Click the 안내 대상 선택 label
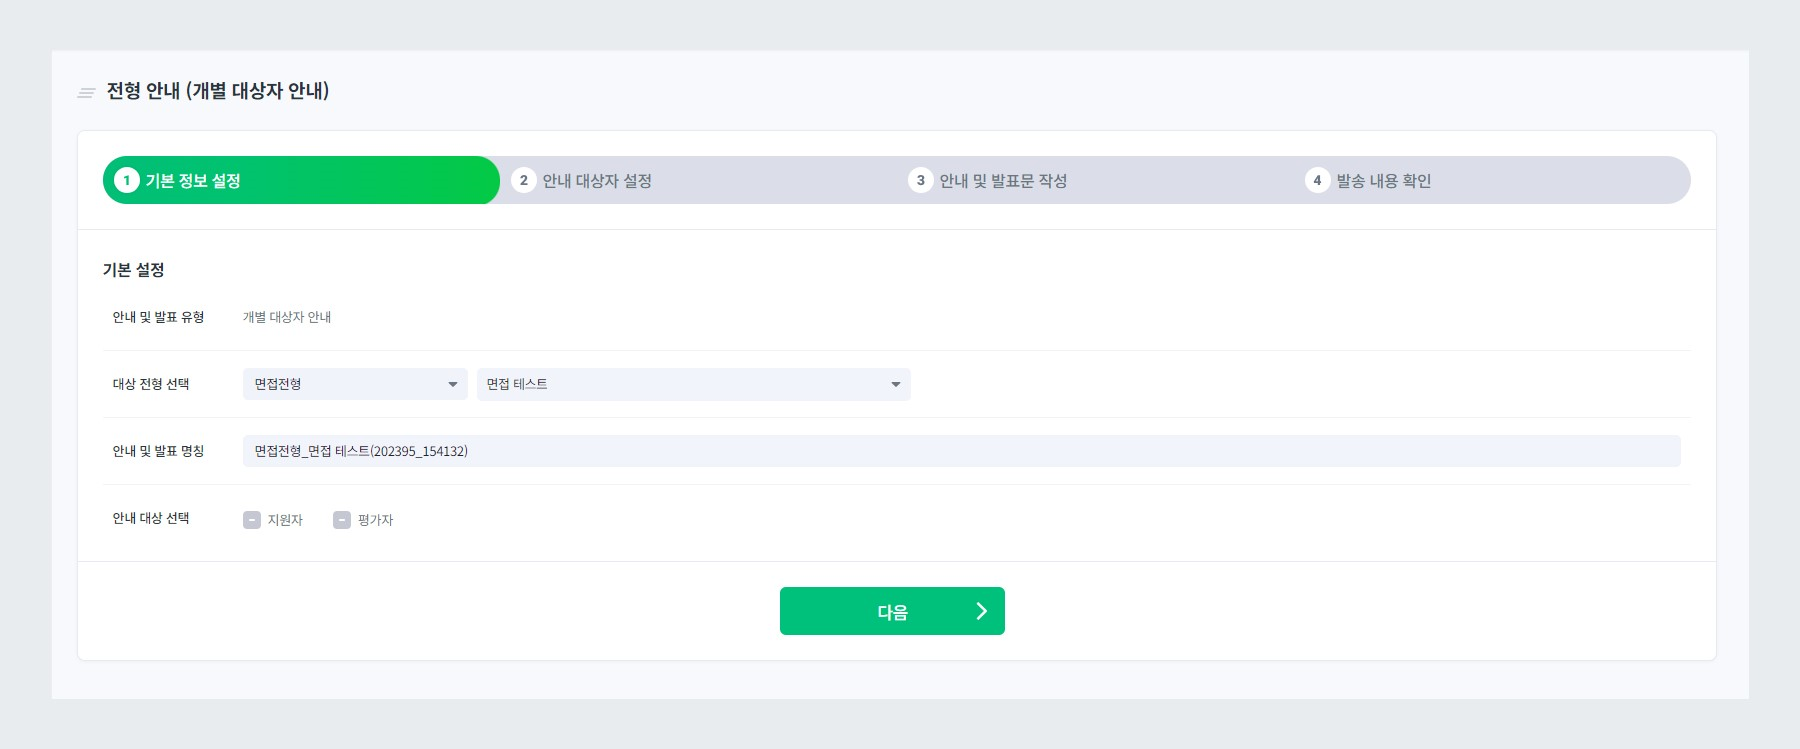Screen dimensions: 1800x749 (151, 518)
